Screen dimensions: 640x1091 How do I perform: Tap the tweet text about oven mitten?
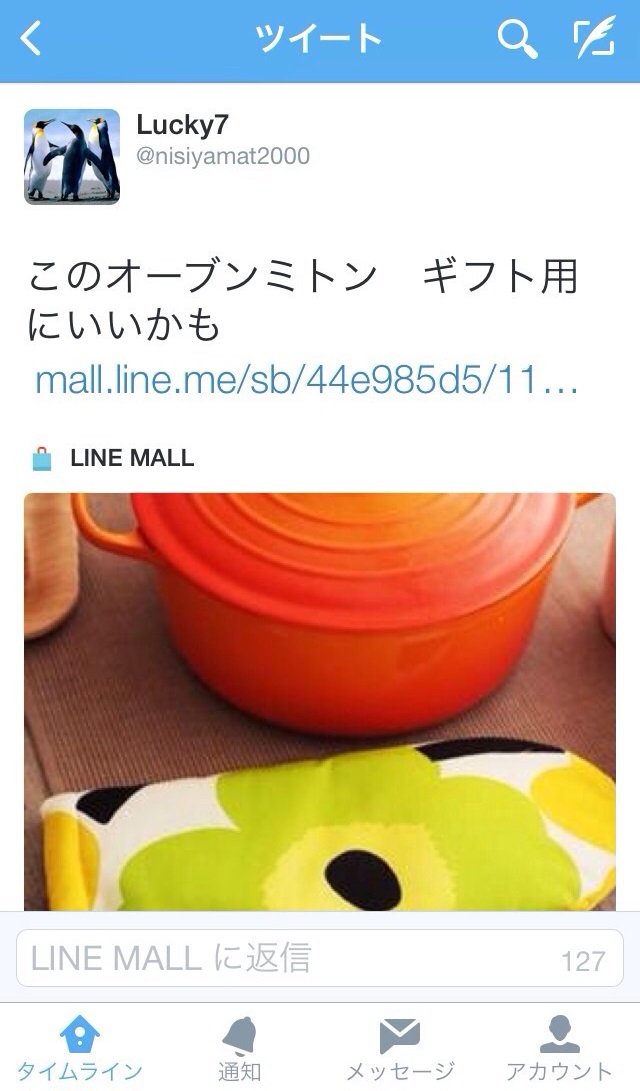(303, 300)
